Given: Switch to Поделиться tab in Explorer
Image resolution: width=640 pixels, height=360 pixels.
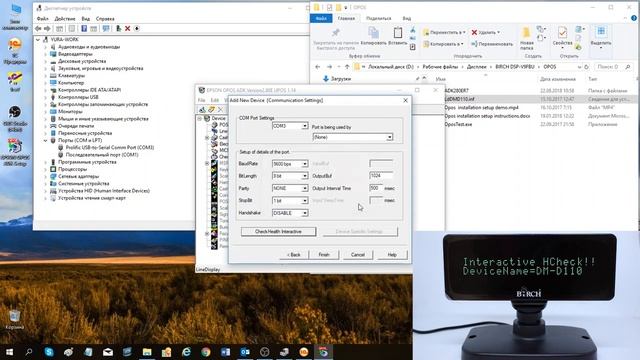Looking at the screenshot, I should point(379,18).
